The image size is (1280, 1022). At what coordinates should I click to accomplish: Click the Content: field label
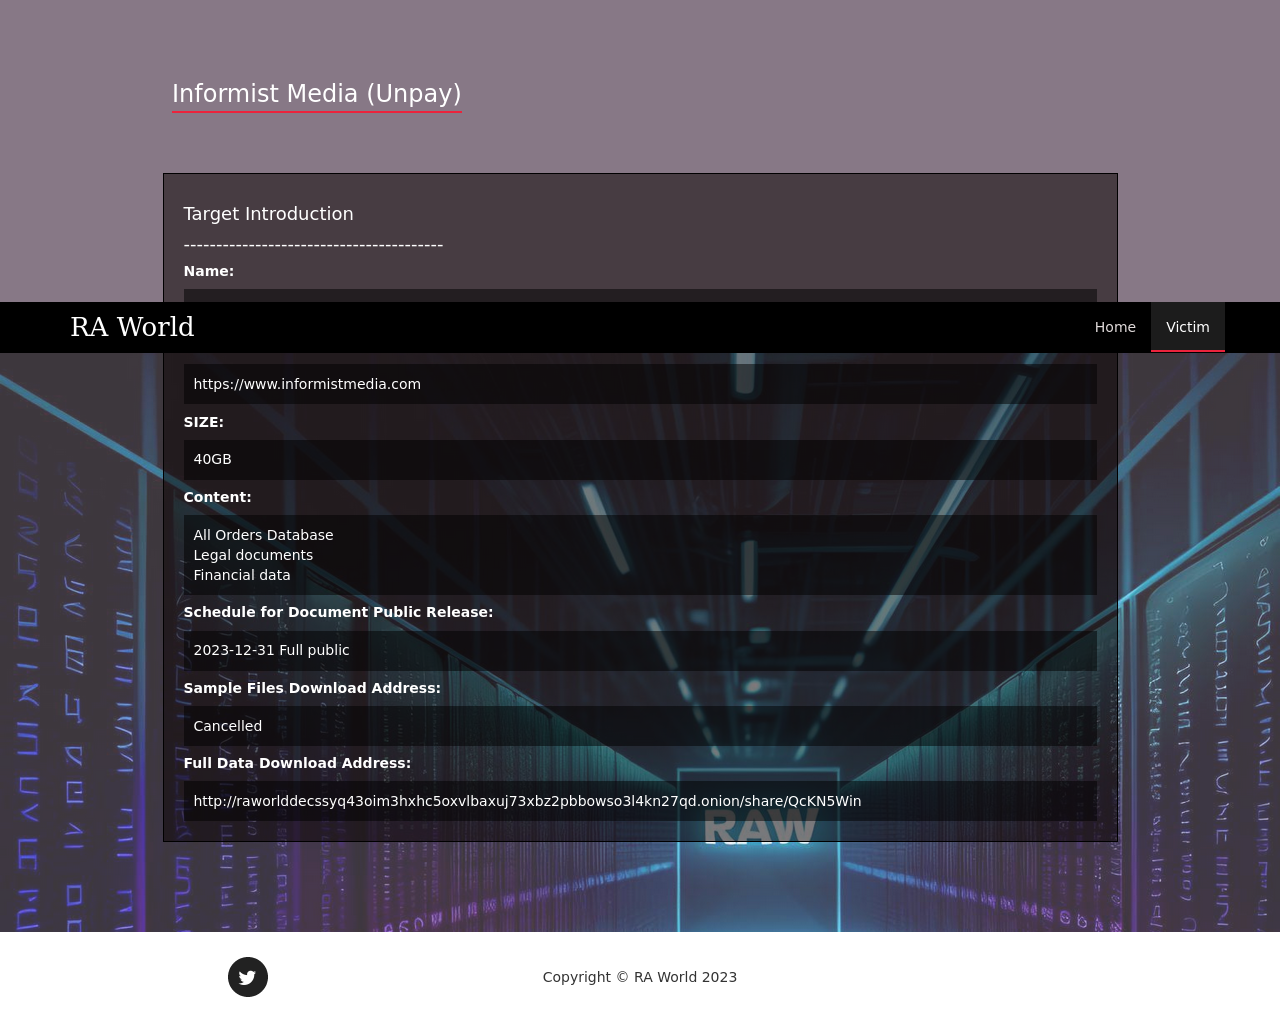click(217, 497)
